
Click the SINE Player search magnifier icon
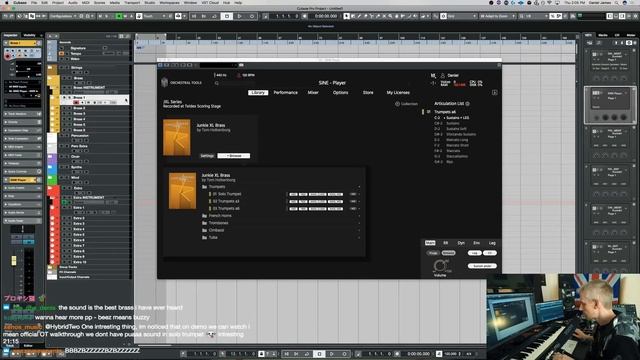pyautogui.click(x=217, y=83)
